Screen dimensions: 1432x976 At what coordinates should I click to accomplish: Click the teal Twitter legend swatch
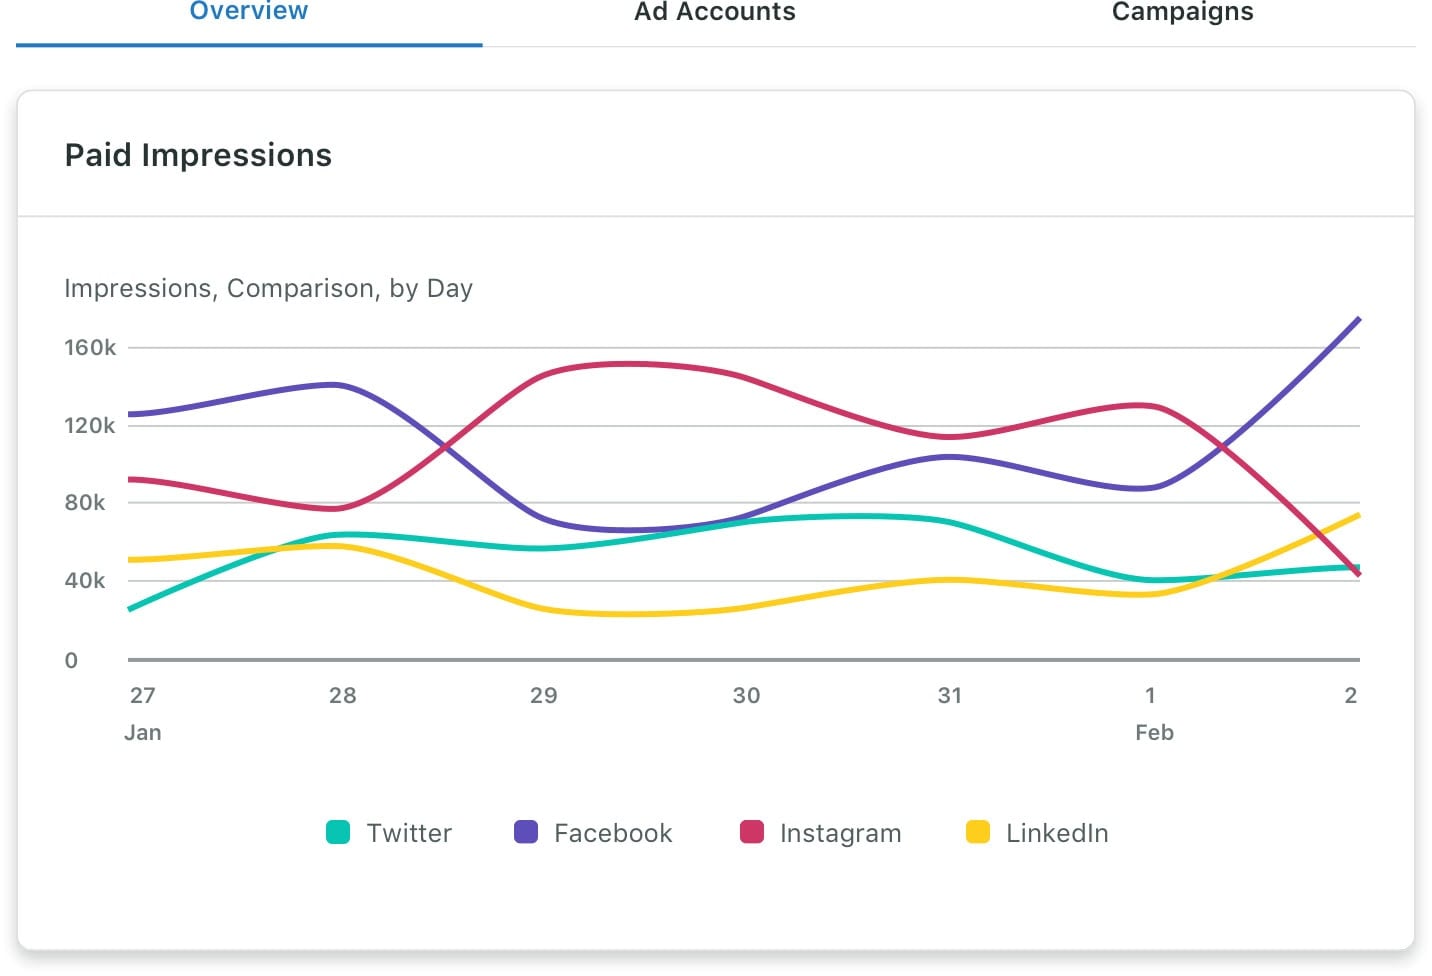click(x=338, y=832)
